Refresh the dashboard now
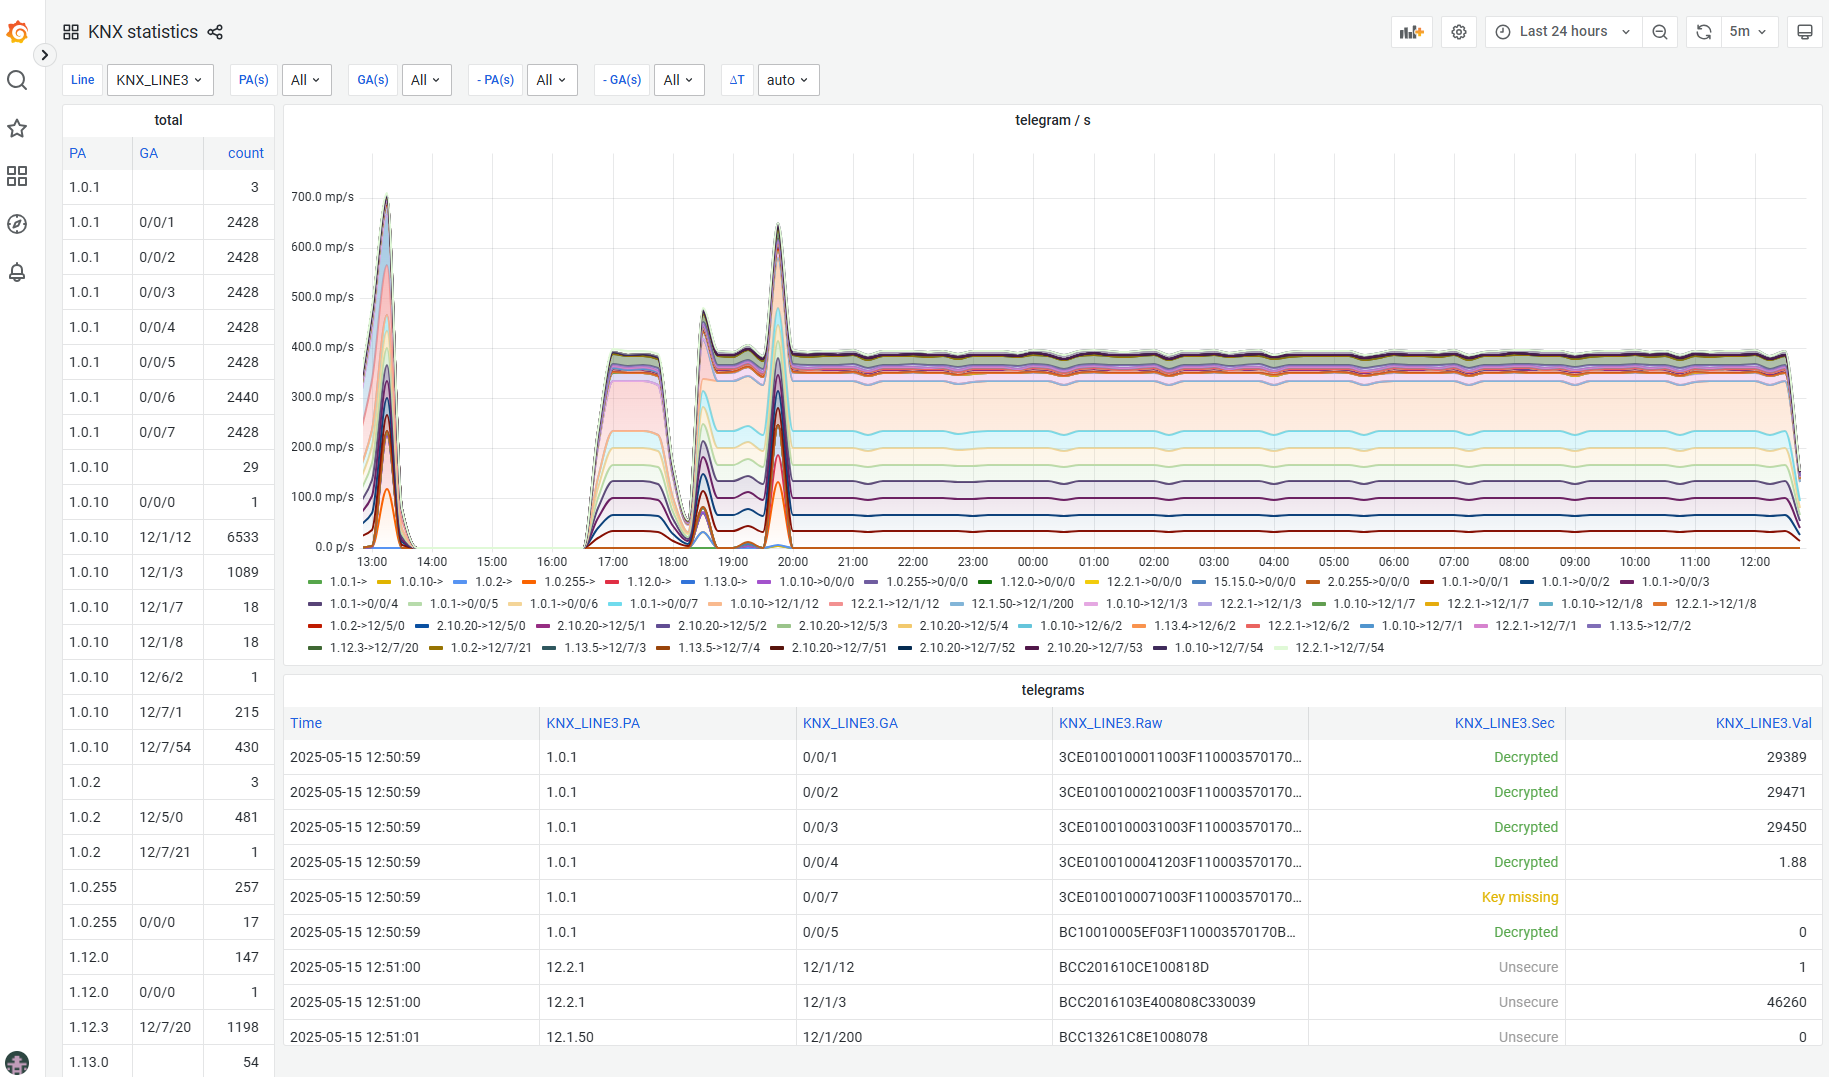Viewport: 1829px width, 1077px height. [x=1704, y=32]
